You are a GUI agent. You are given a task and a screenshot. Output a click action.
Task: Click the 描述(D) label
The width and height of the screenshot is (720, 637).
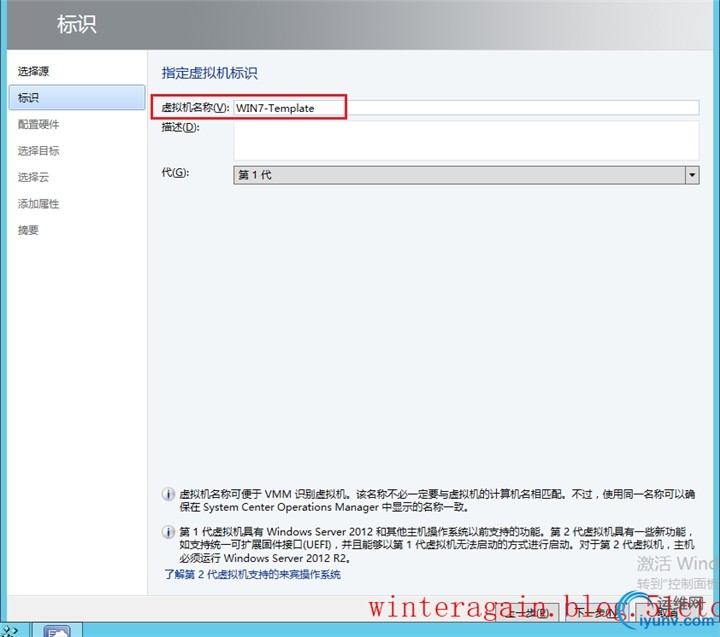tap(180, 127)
